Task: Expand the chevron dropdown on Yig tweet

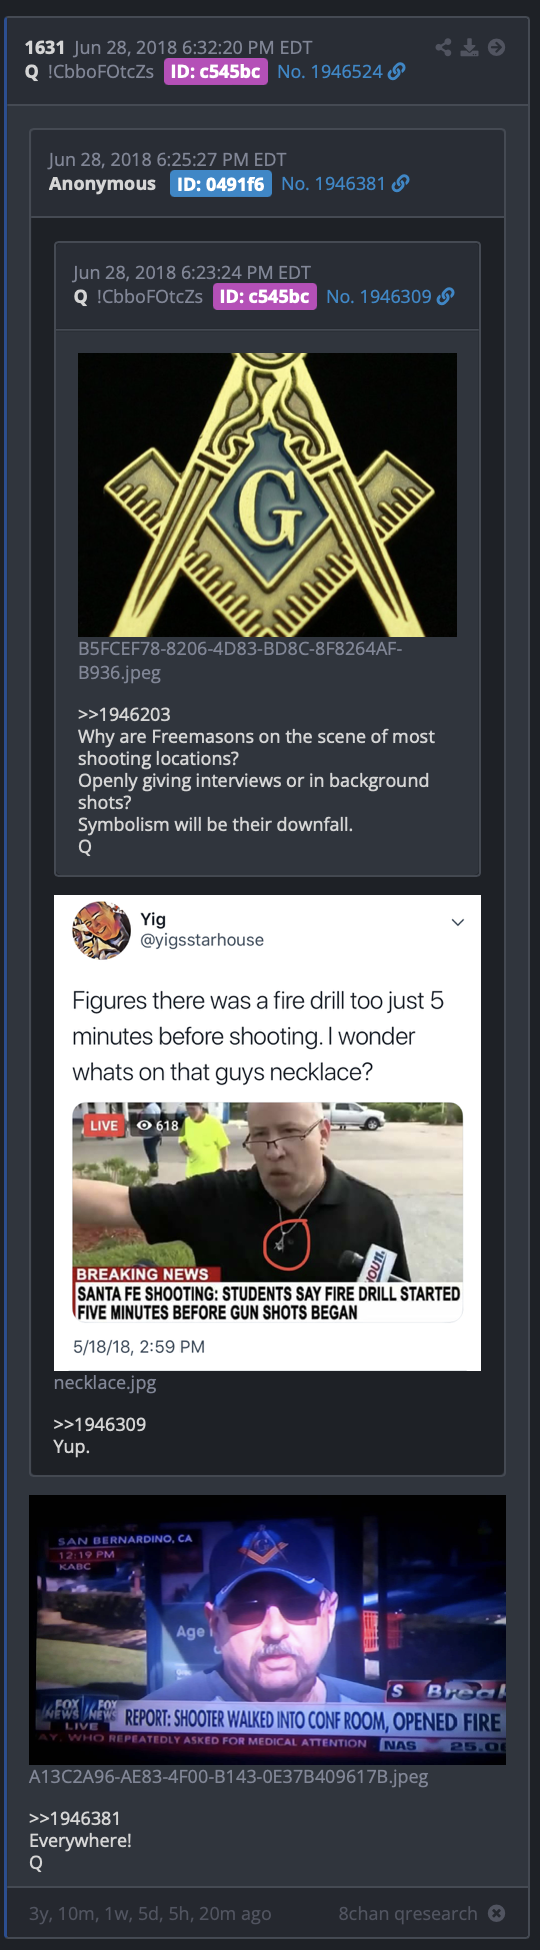Action: tap(457, 922)
